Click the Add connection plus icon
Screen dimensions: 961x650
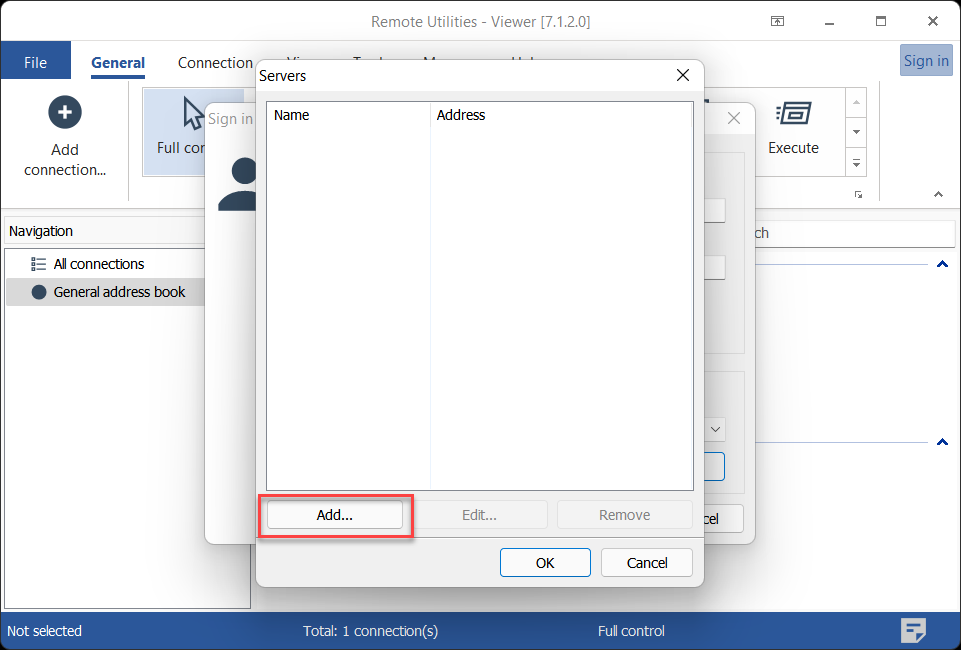[65, 112]
